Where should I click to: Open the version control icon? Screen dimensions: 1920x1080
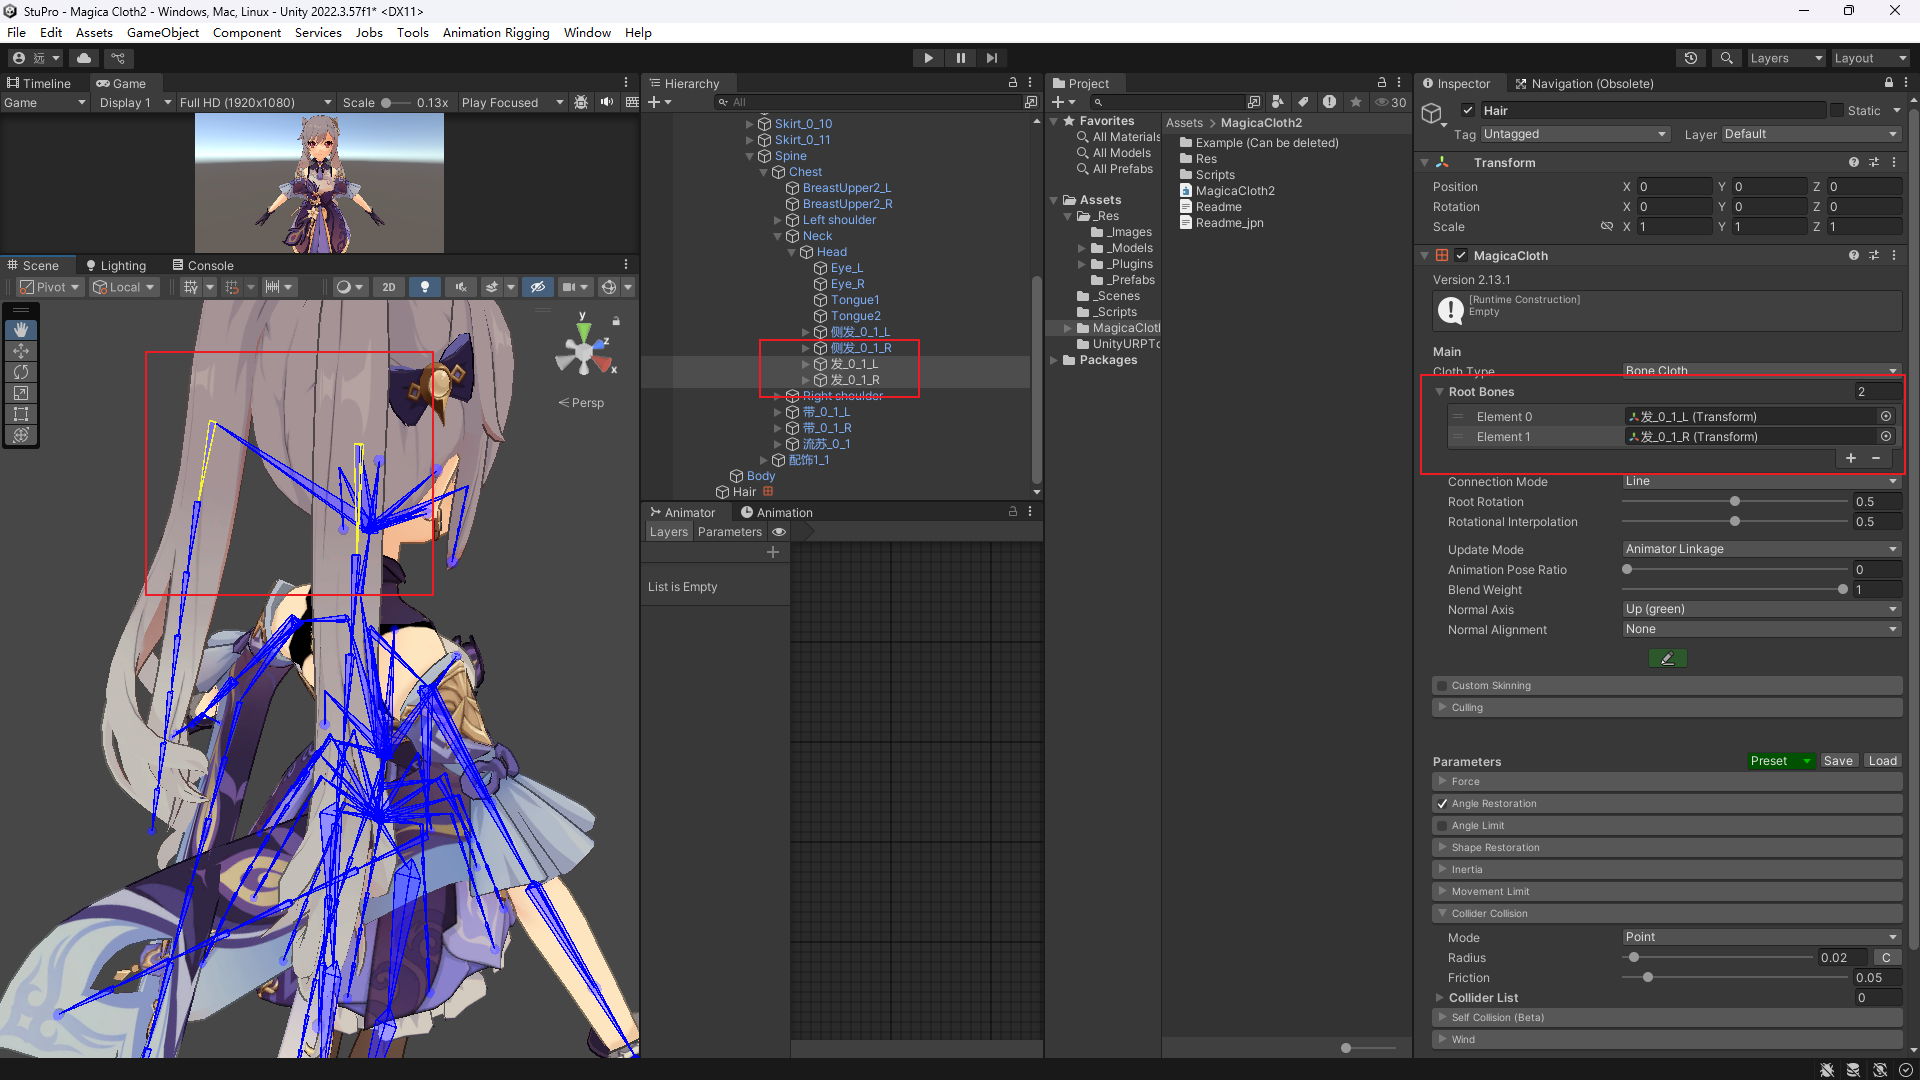[118, 58]
